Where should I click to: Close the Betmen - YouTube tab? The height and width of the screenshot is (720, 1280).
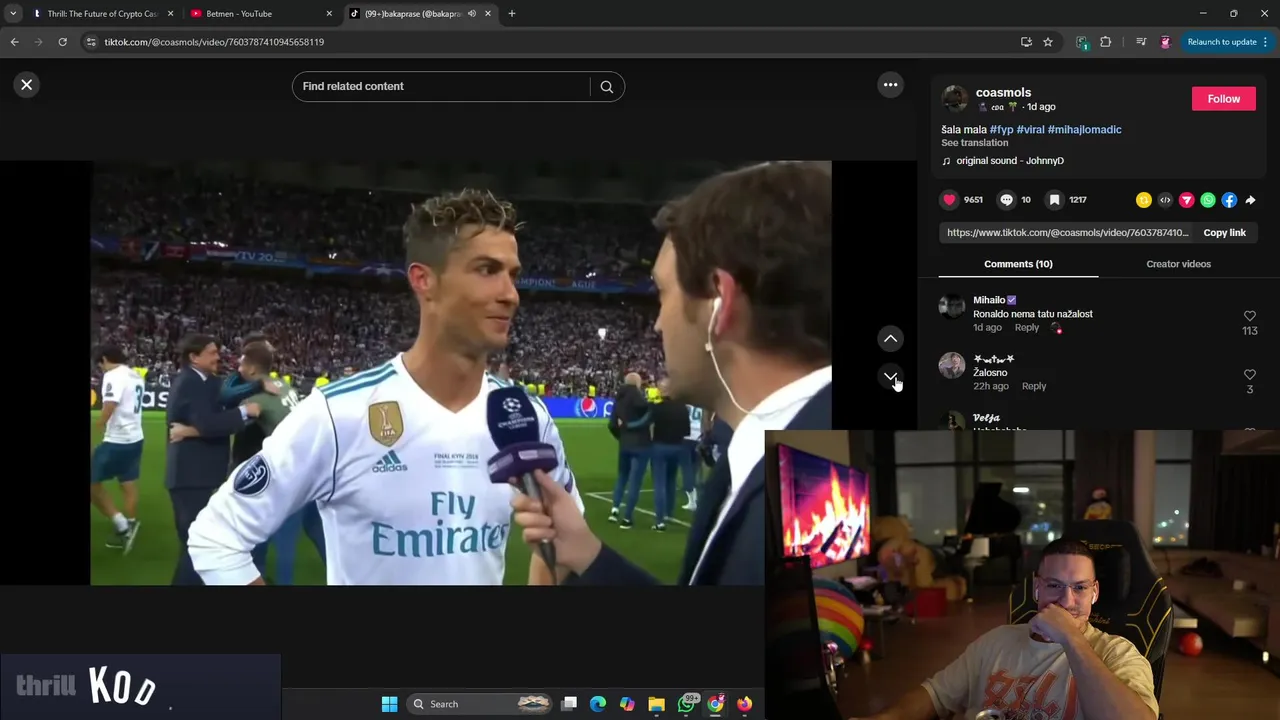[329, 14]
